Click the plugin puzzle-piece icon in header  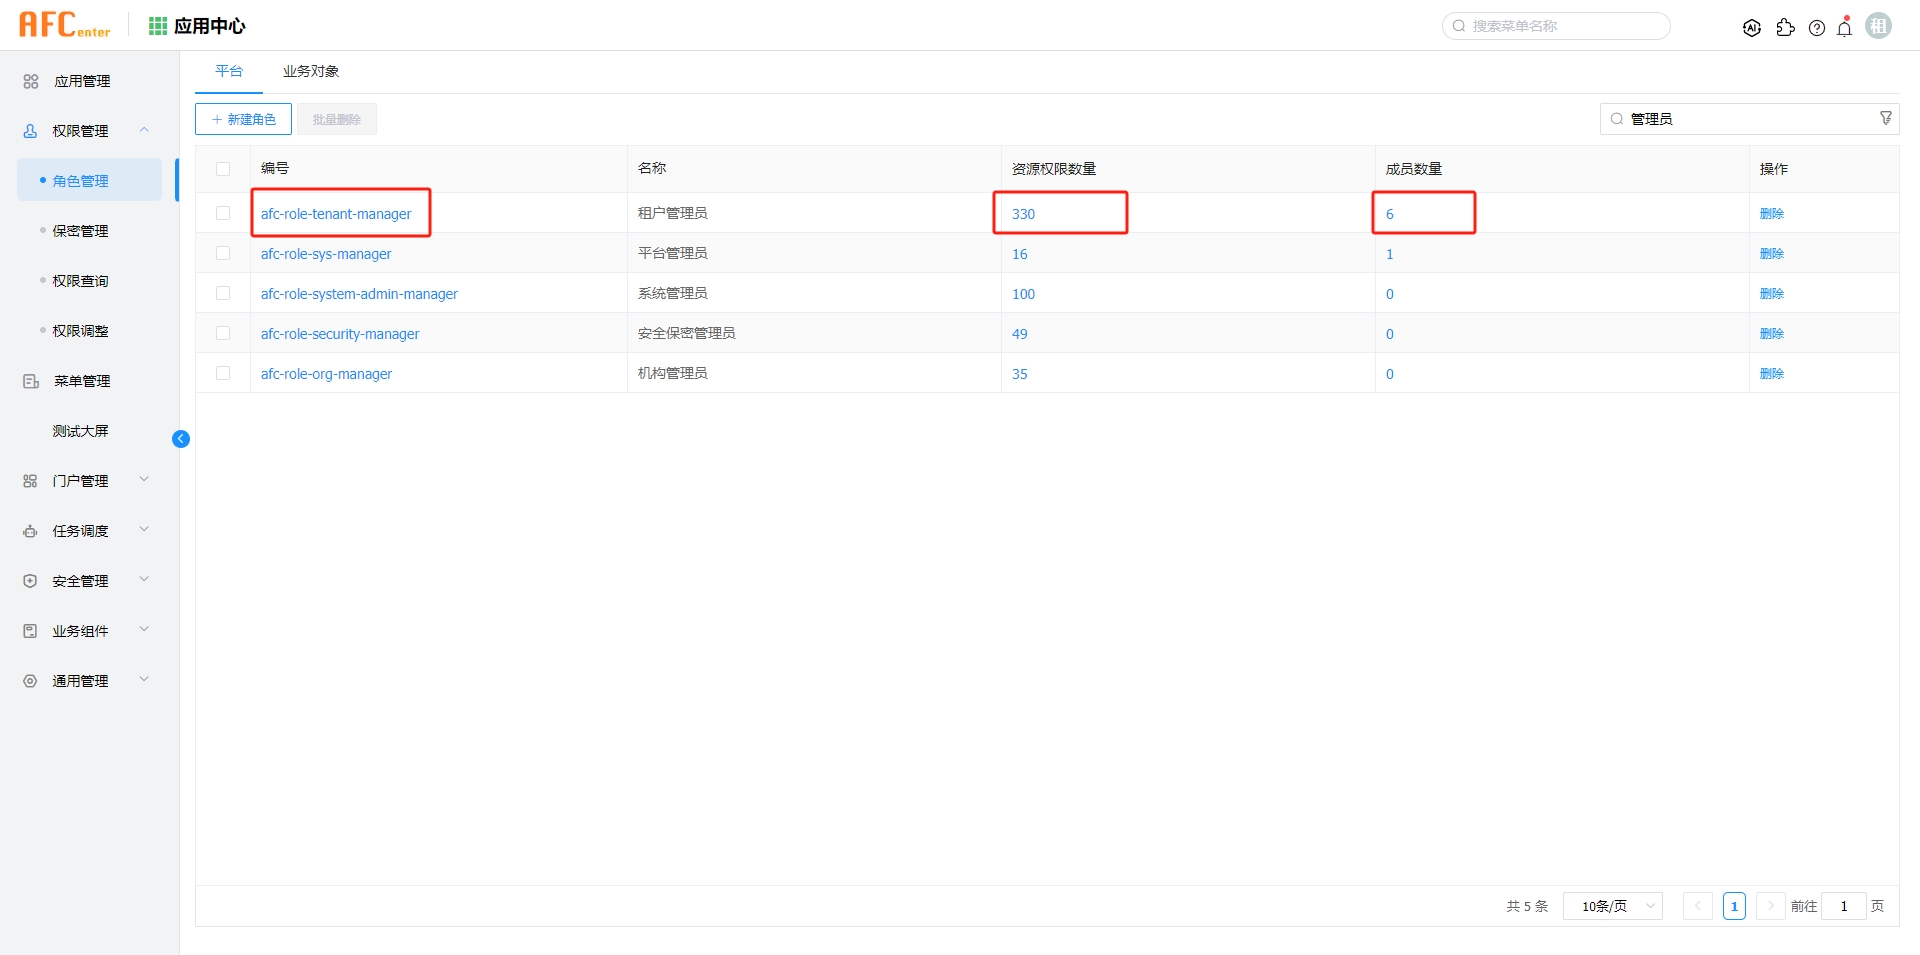click(x=1786, y=28)
